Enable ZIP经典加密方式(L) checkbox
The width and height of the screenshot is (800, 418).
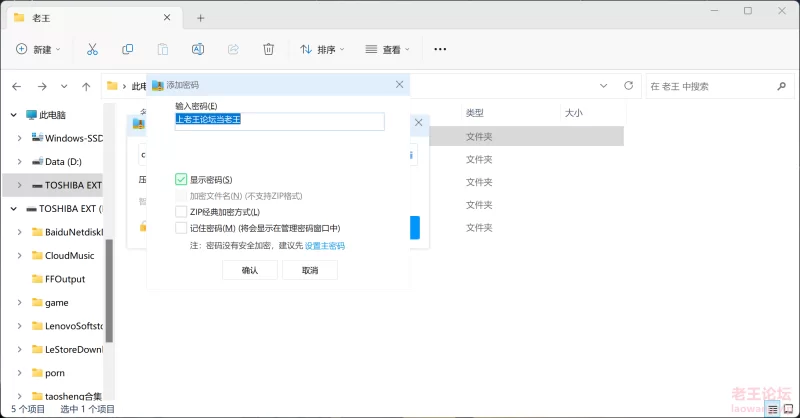(181, 212)
